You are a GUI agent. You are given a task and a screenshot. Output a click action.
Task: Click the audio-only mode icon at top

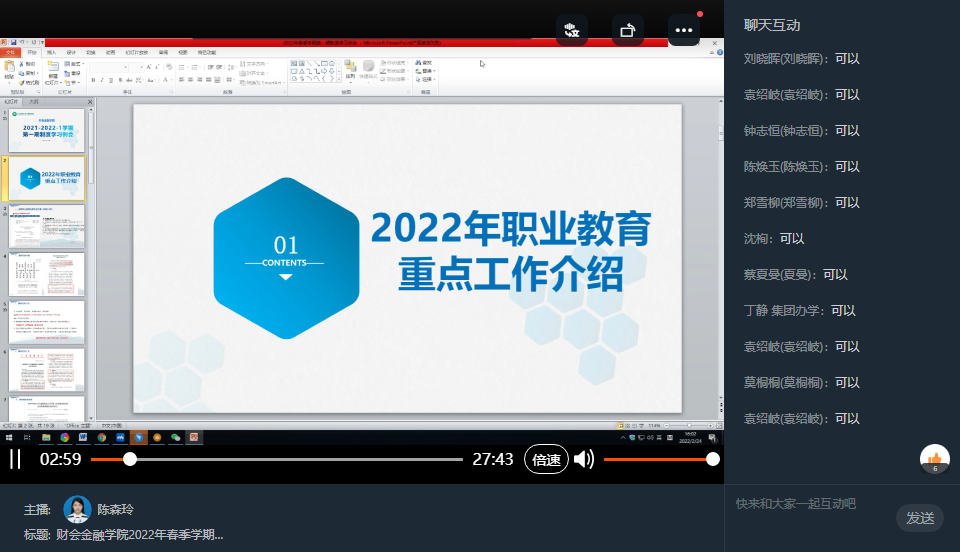[x=572, y=30]
